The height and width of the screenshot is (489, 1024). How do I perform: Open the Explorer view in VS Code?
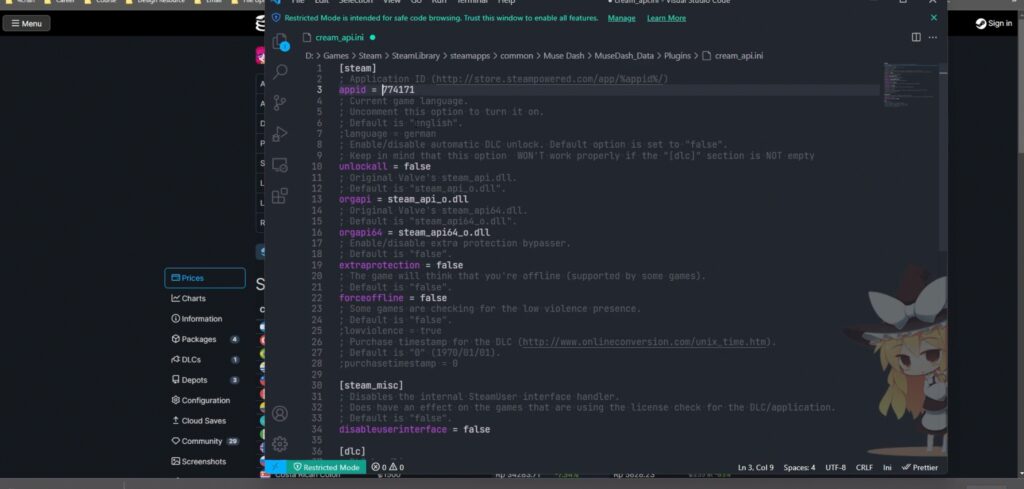(x=280, y=42)
